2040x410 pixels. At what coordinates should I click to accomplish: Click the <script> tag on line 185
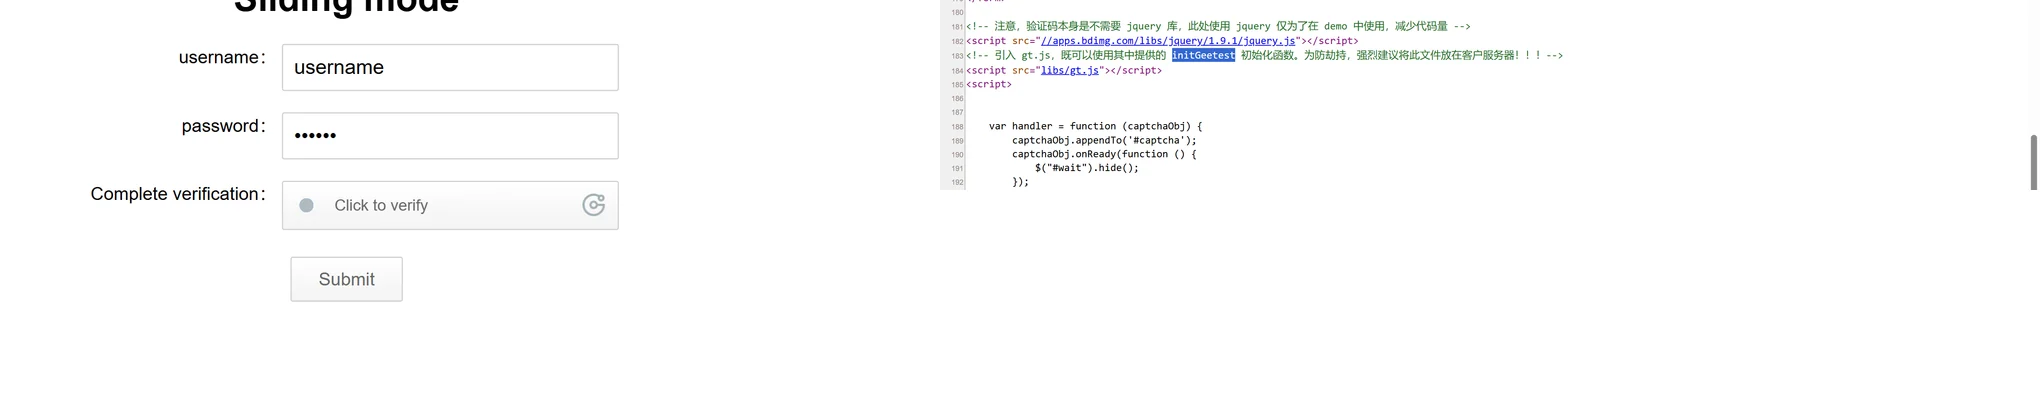click(x=989, y=84)
